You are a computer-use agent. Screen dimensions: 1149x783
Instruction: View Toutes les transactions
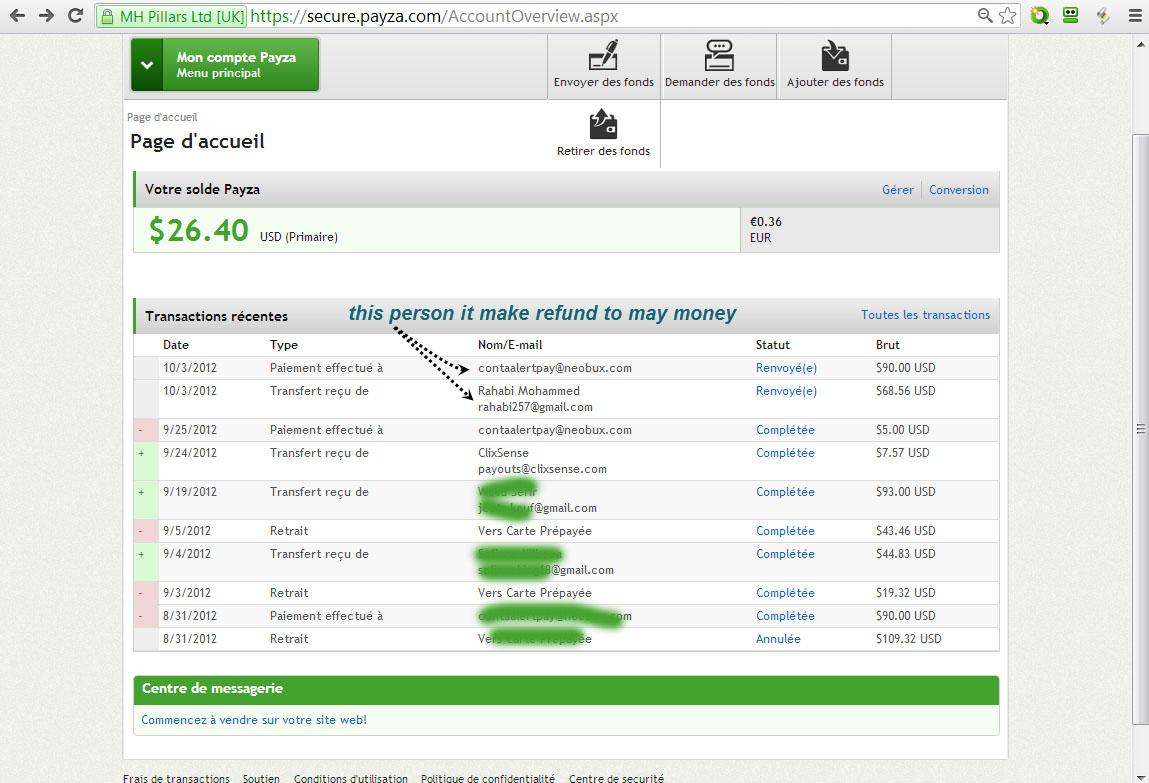point(926,315)
